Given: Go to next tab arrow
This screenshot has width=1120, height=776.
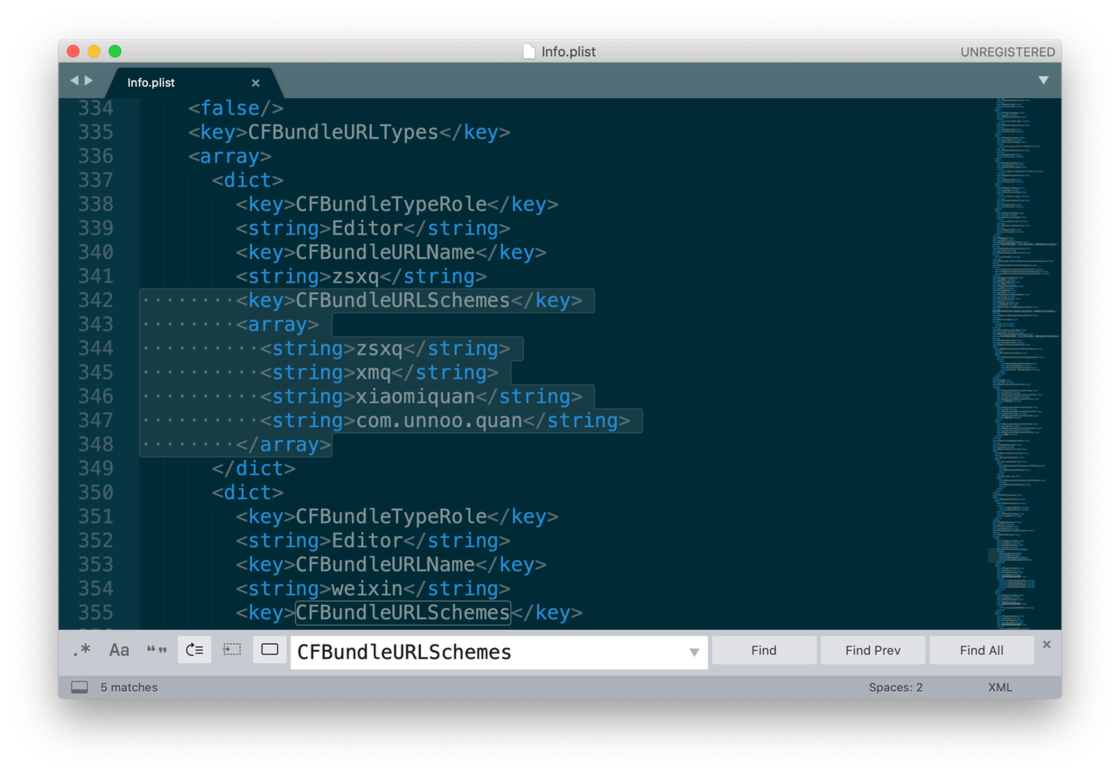Looking at the screenshot, I should coord(89,81).
